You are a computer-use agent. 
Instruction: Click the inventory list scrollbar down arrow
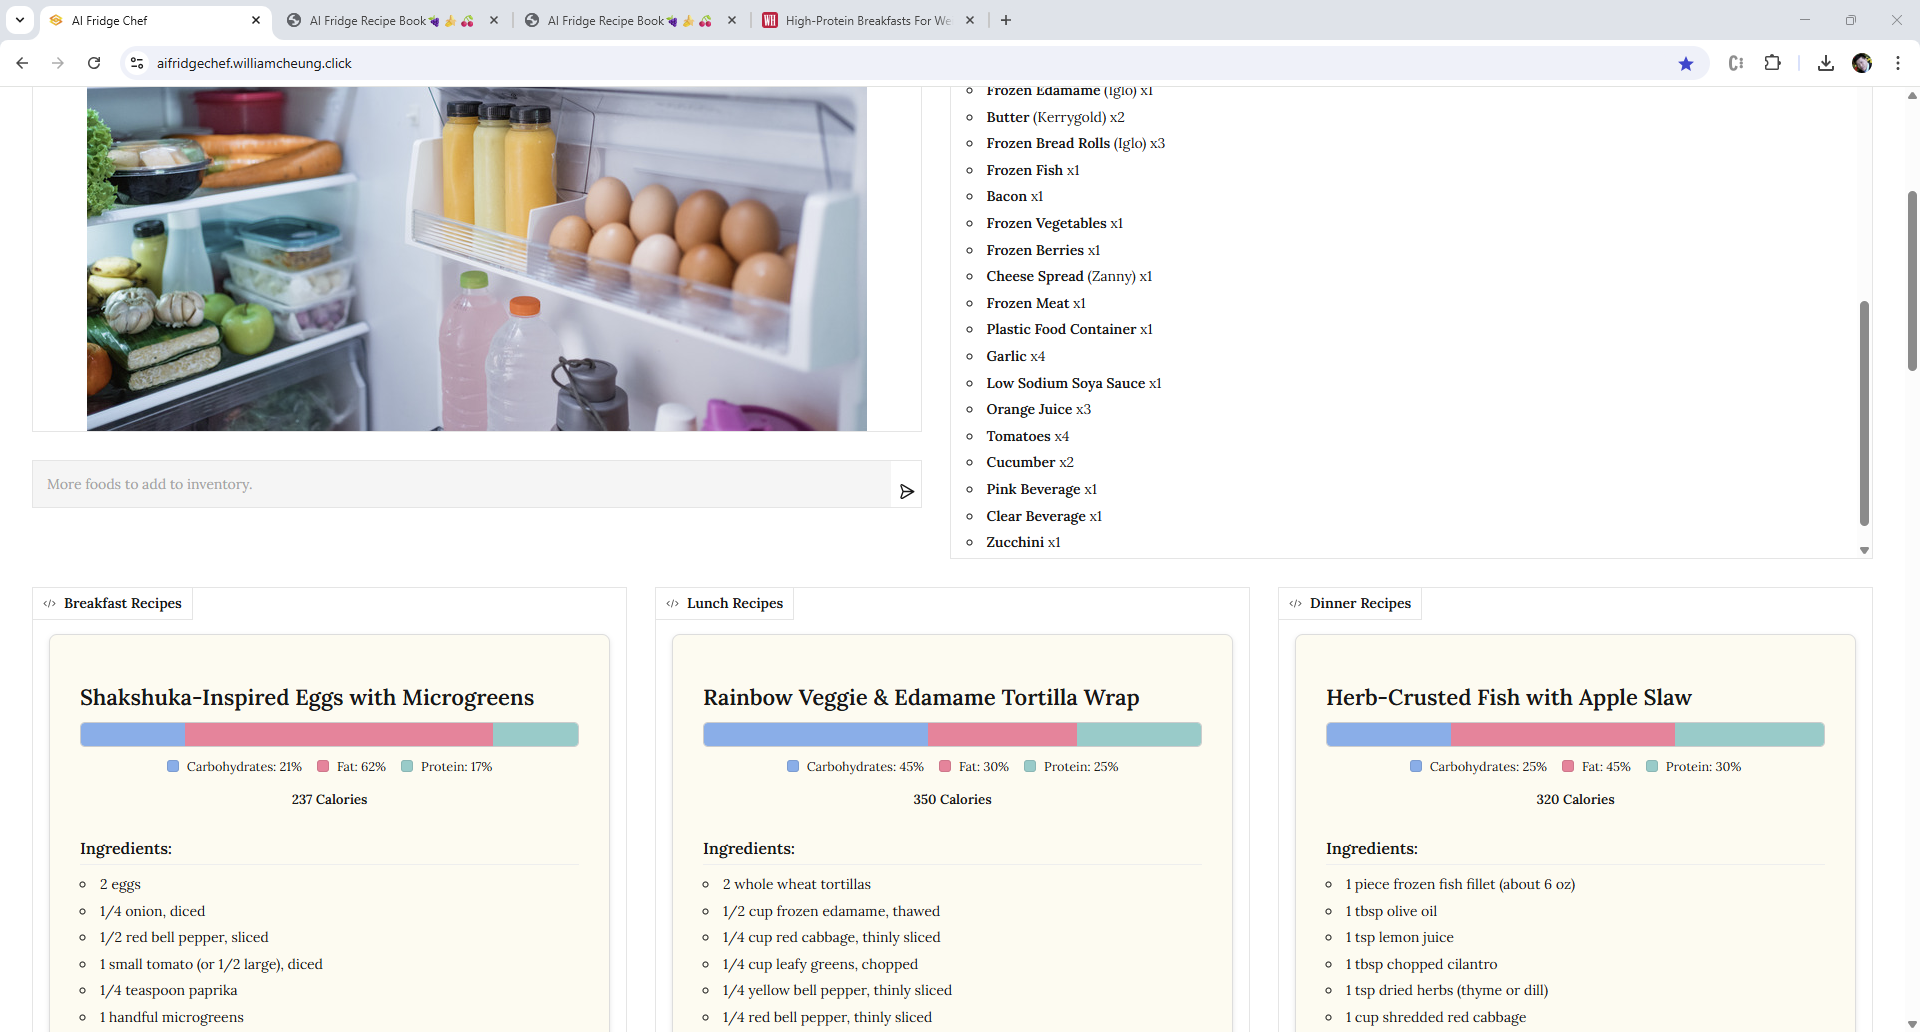pyautogui.click(x=1864, y=551)
